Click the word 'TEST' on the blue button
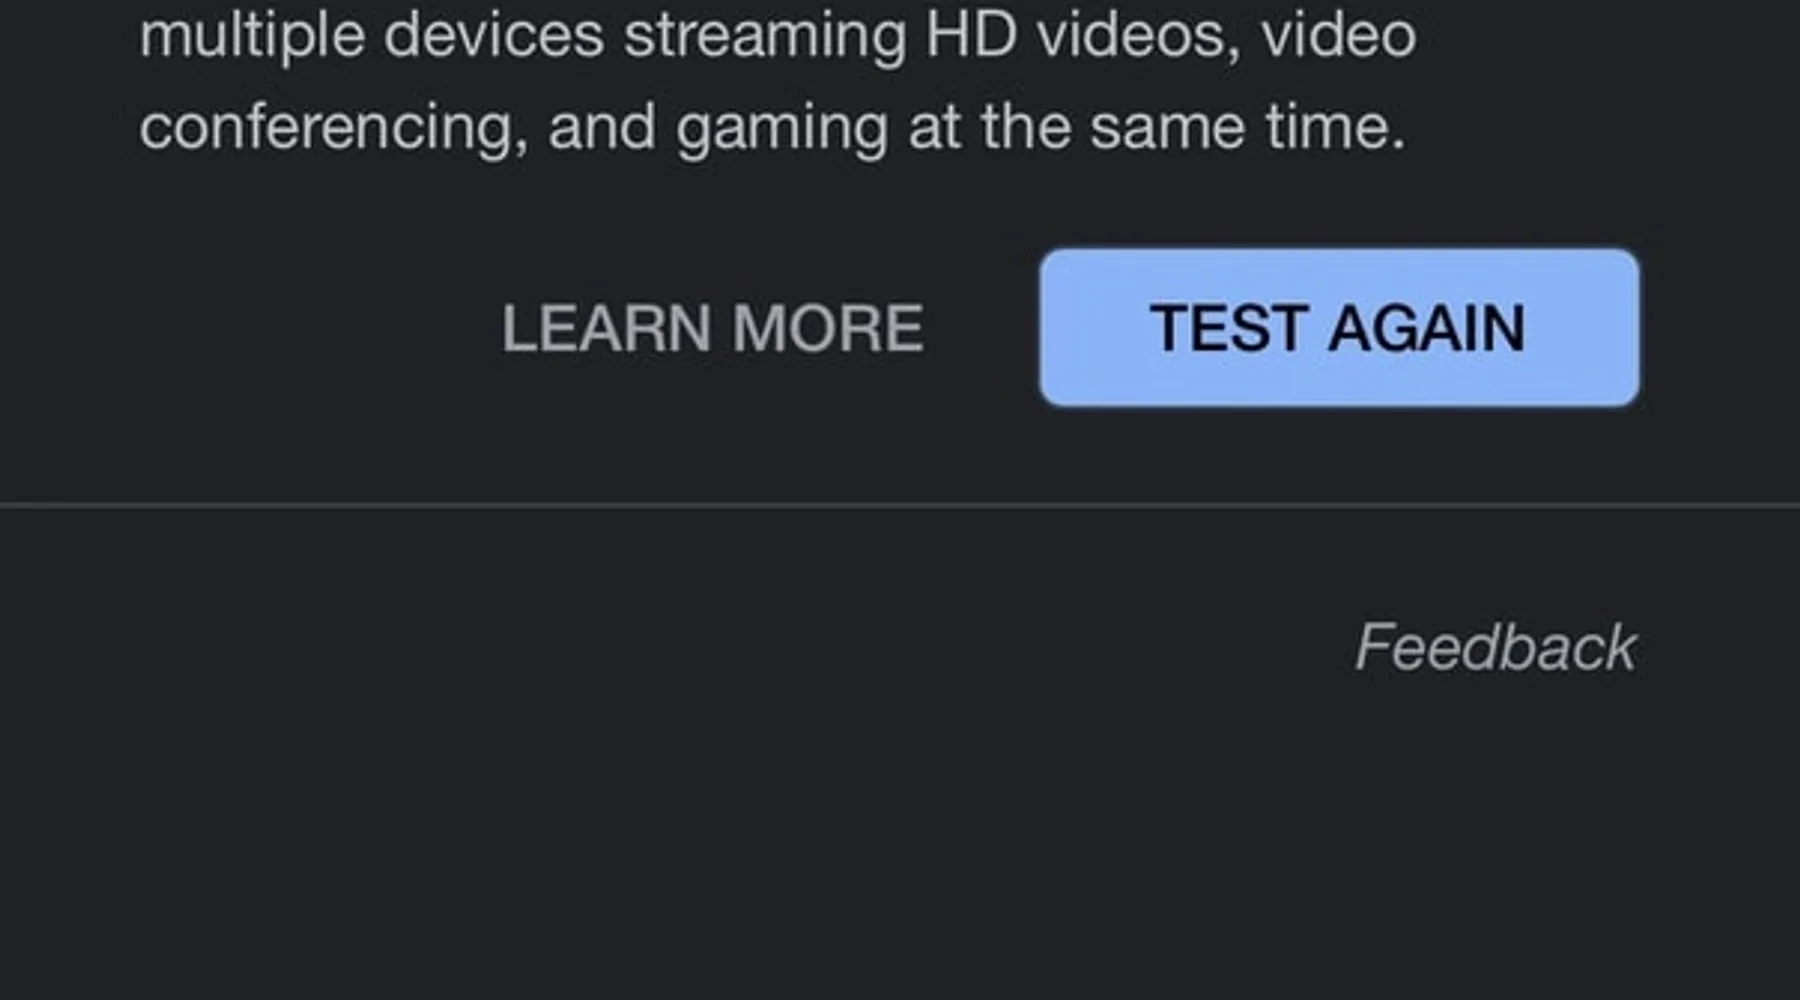This screenshot has height=1000, width=1800. point(1229,328)
